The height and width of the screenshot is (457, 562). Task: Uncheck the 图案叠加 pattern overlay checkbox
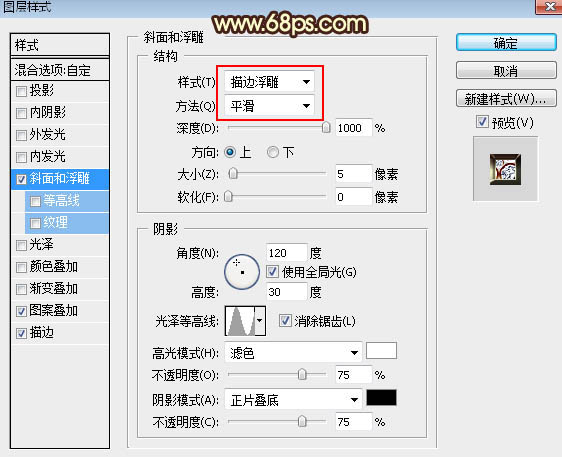pos(21,311)
